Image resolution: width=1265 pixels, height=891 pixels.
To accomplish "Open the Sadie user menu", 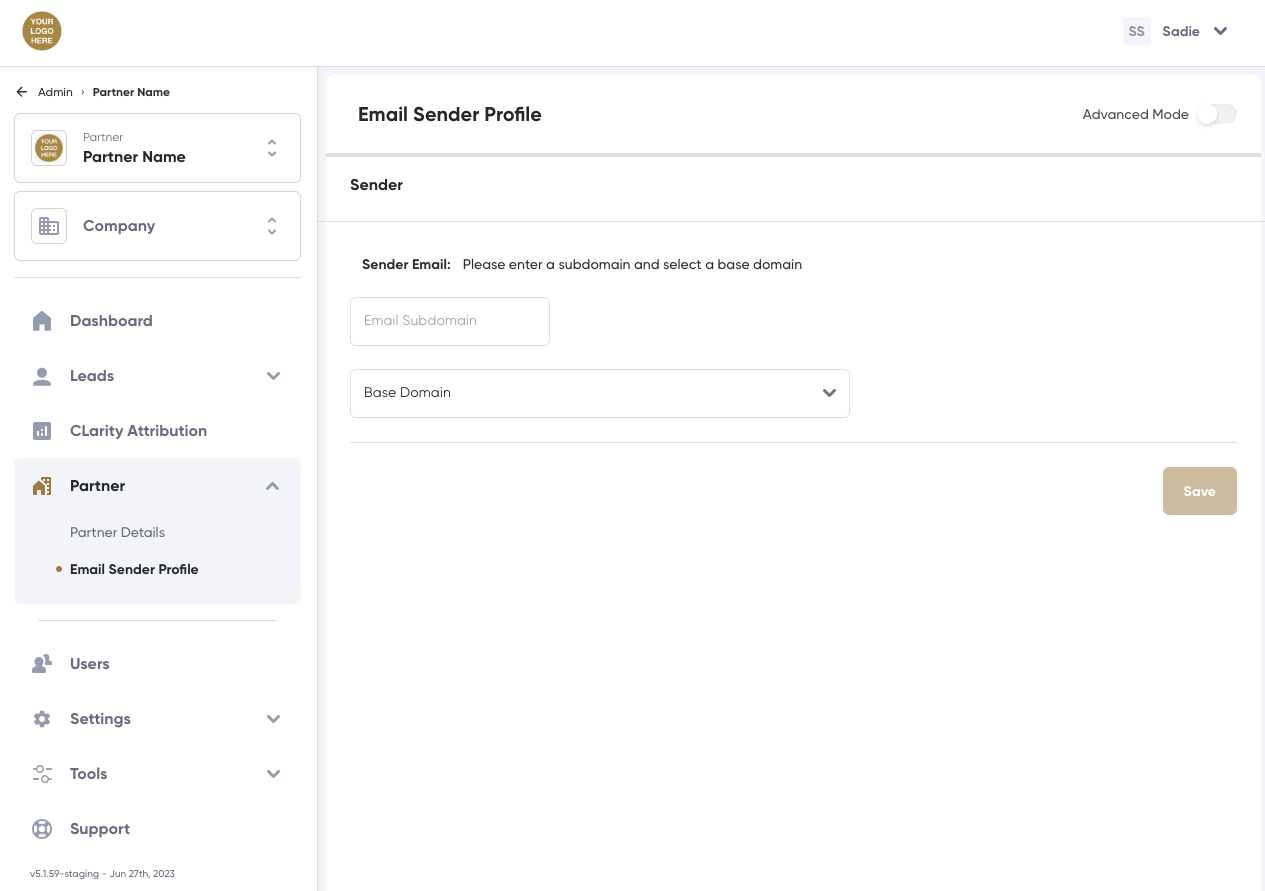I will pos(1178,31).
